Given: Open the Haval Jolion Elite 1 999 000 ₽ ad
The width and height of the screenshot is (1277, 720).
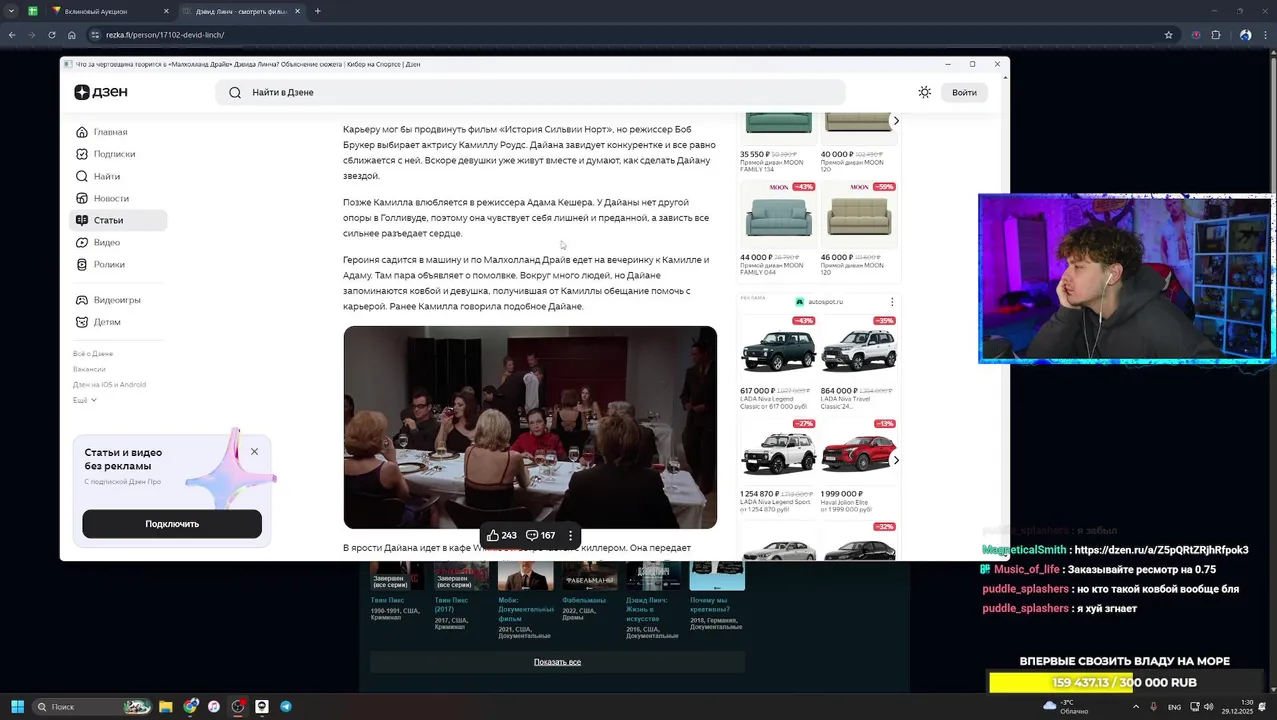Looking at the screenshot, I should [x=858, y=466].
